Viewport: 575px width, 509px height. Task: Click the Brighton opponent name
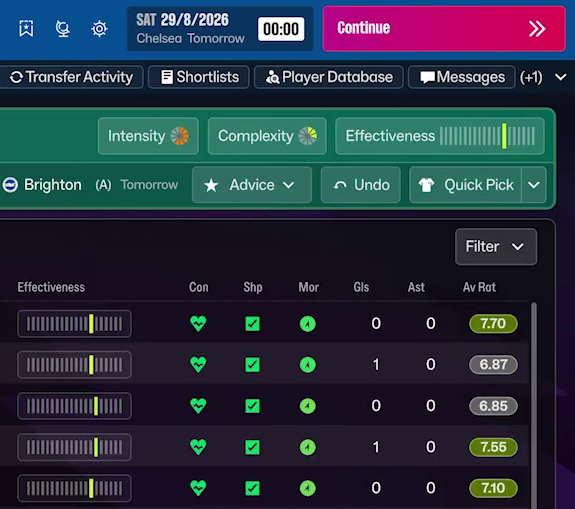53,185
